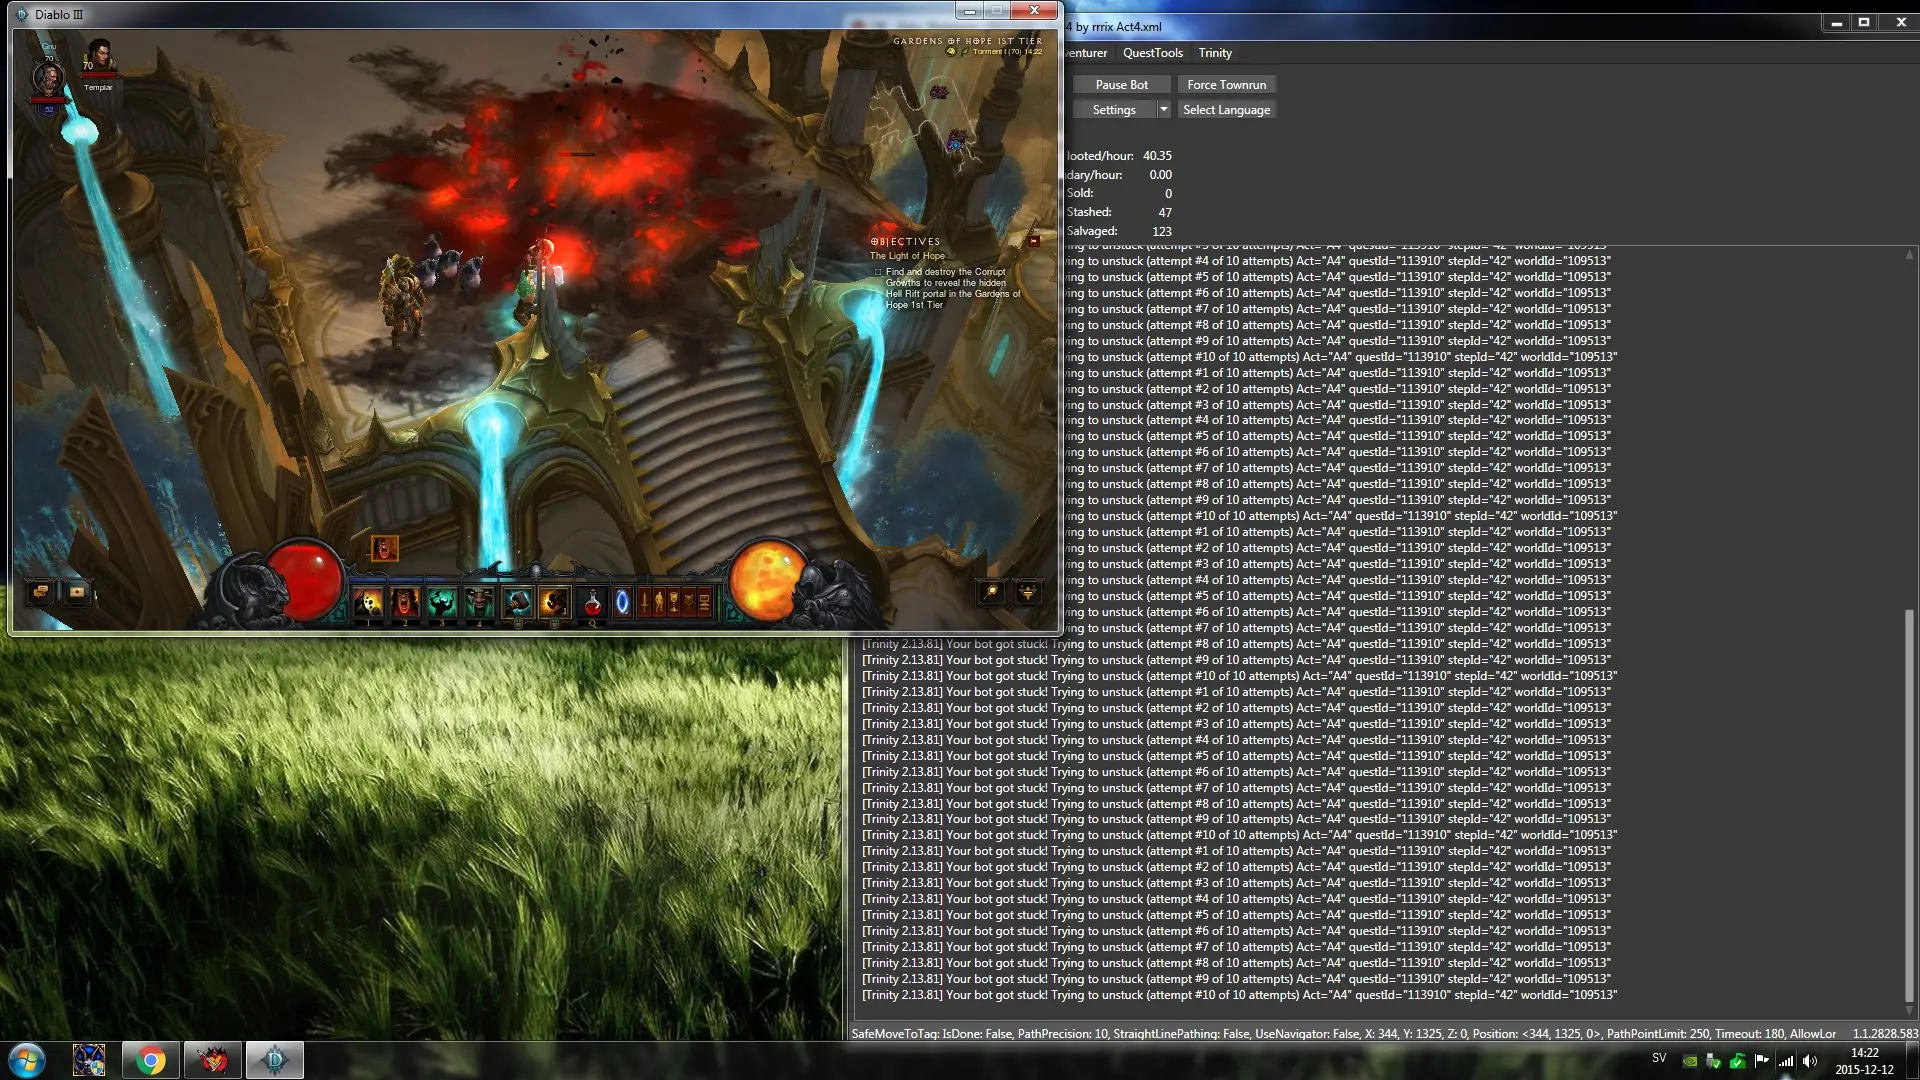Viewport: 1920px width, 1080px height.
Task: Open the Action Center flag icon
Action: (1762, 1061)
